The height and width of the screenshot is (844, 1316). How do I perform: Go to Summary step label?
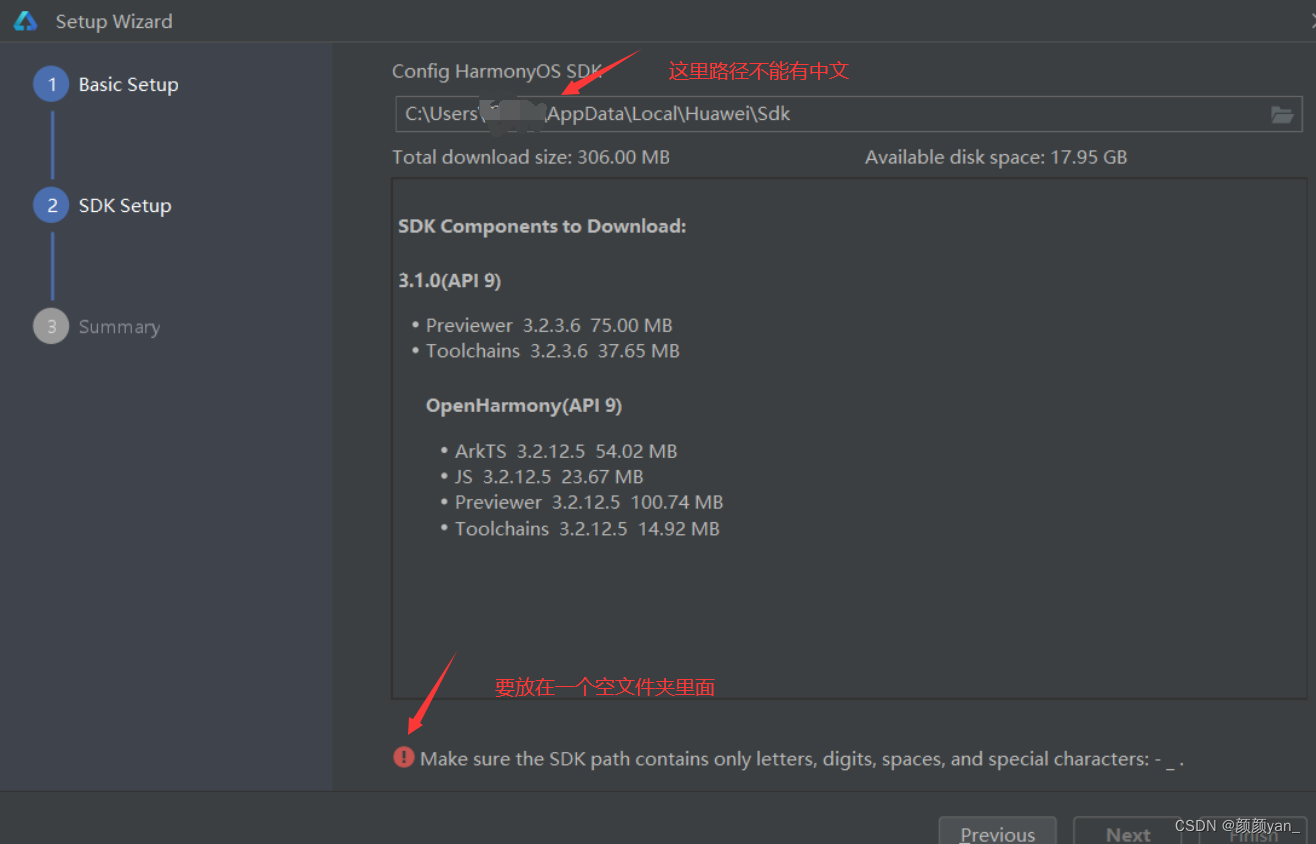point(119,327)
